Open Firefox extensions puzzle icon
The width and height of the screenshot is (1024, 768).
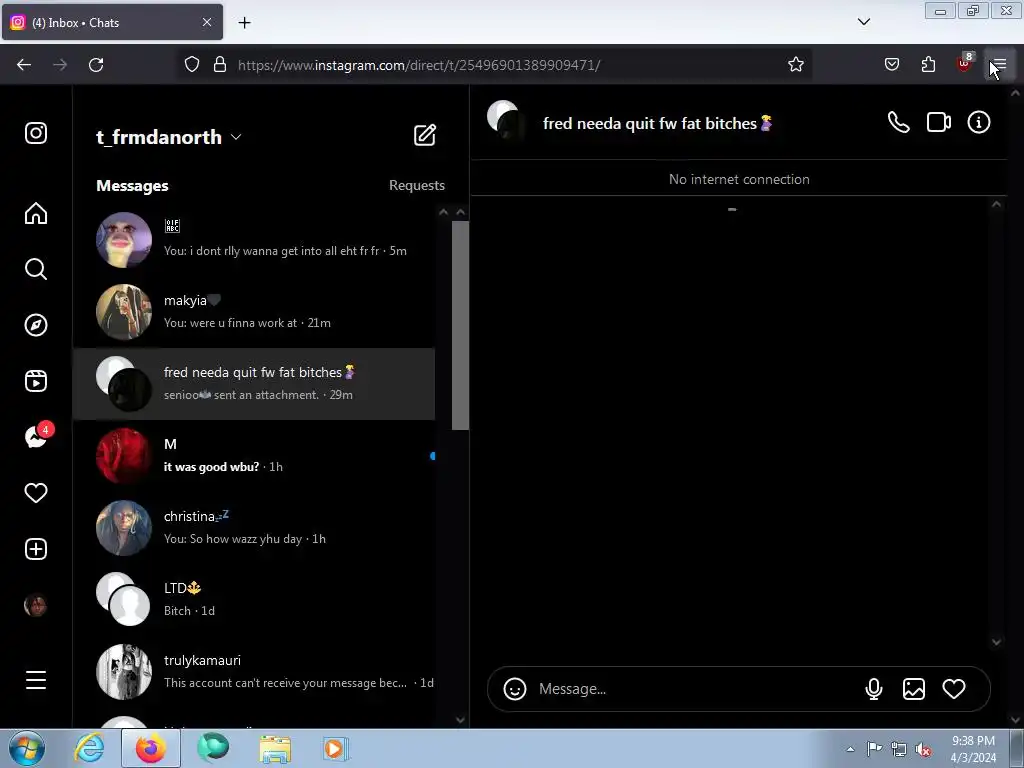[928, 65]
